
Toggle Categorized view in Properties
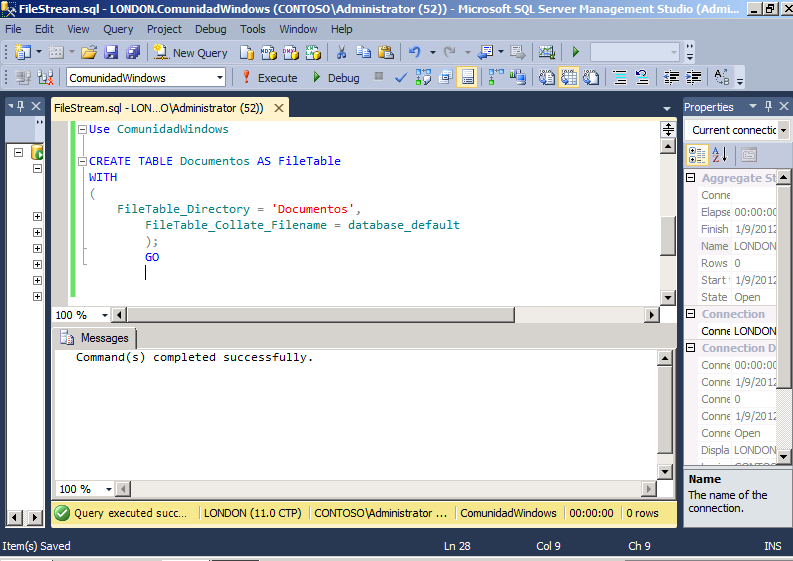[x=697, y=155]
